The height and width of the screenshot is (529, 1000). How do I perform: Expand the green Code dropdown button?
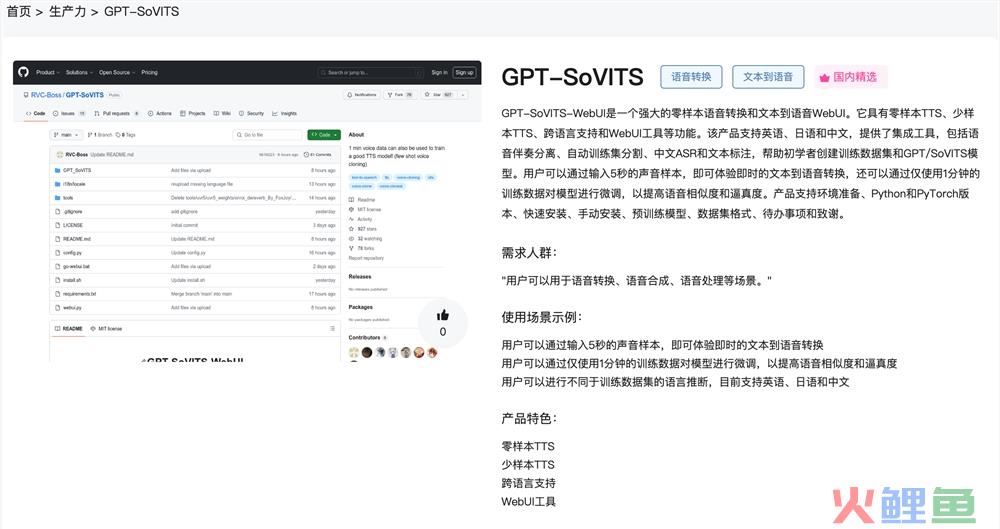coord(324,135)
